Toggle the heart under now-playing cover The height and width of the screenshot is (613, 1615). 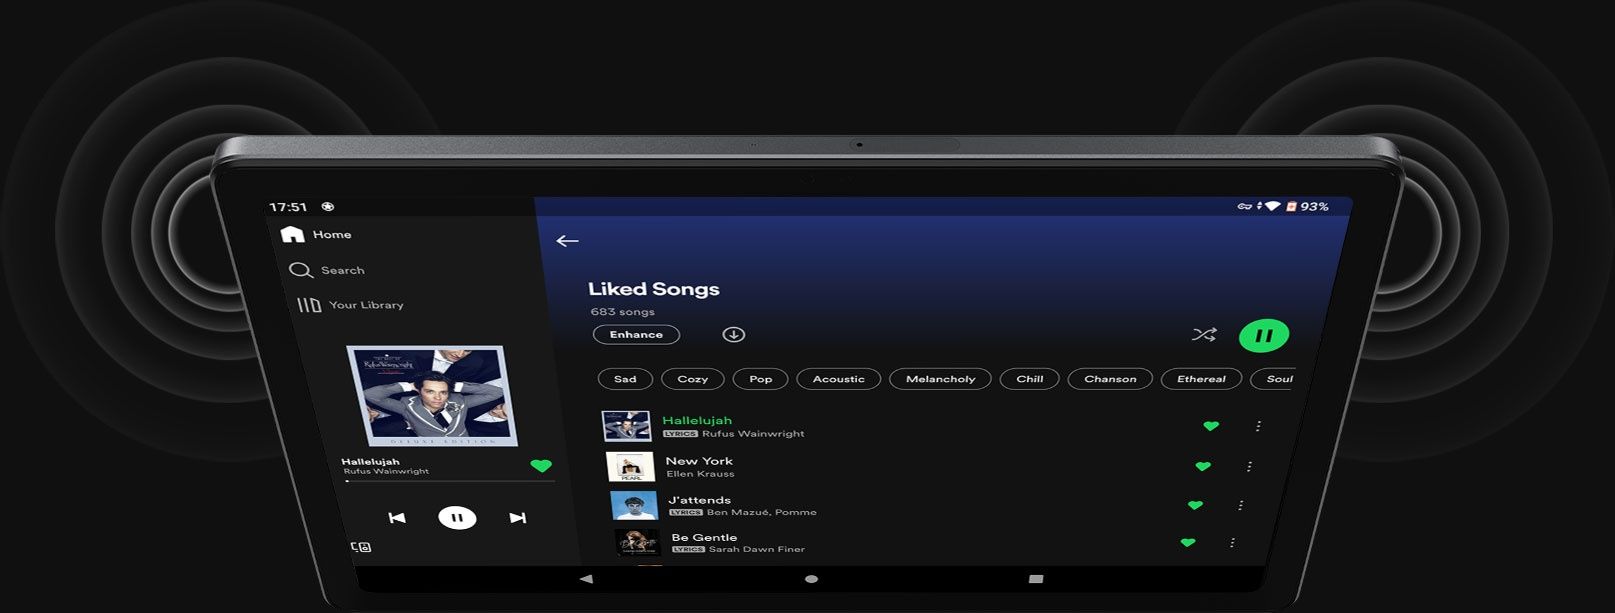pyautogui.click(x=541, y=466)
